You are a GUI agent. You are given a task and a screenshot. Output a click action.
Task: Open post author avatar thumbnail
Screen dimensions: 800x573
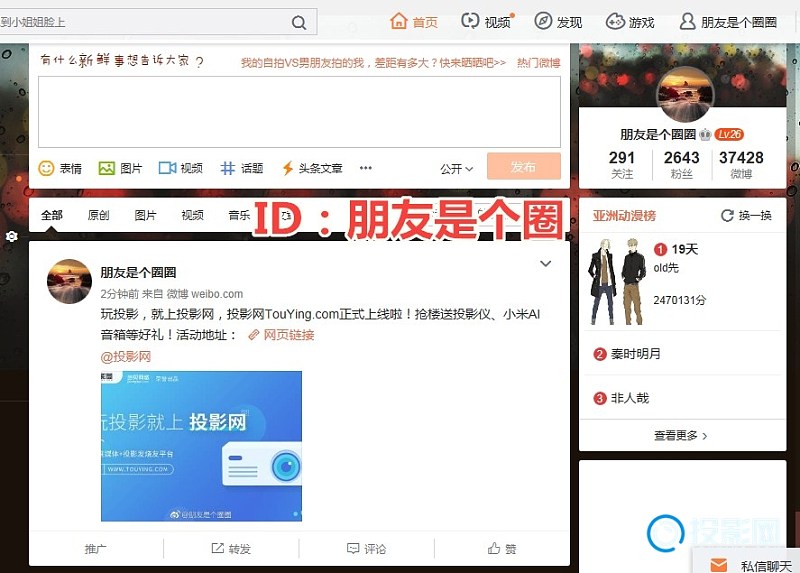pyautogui.click(x=69, y=282)
